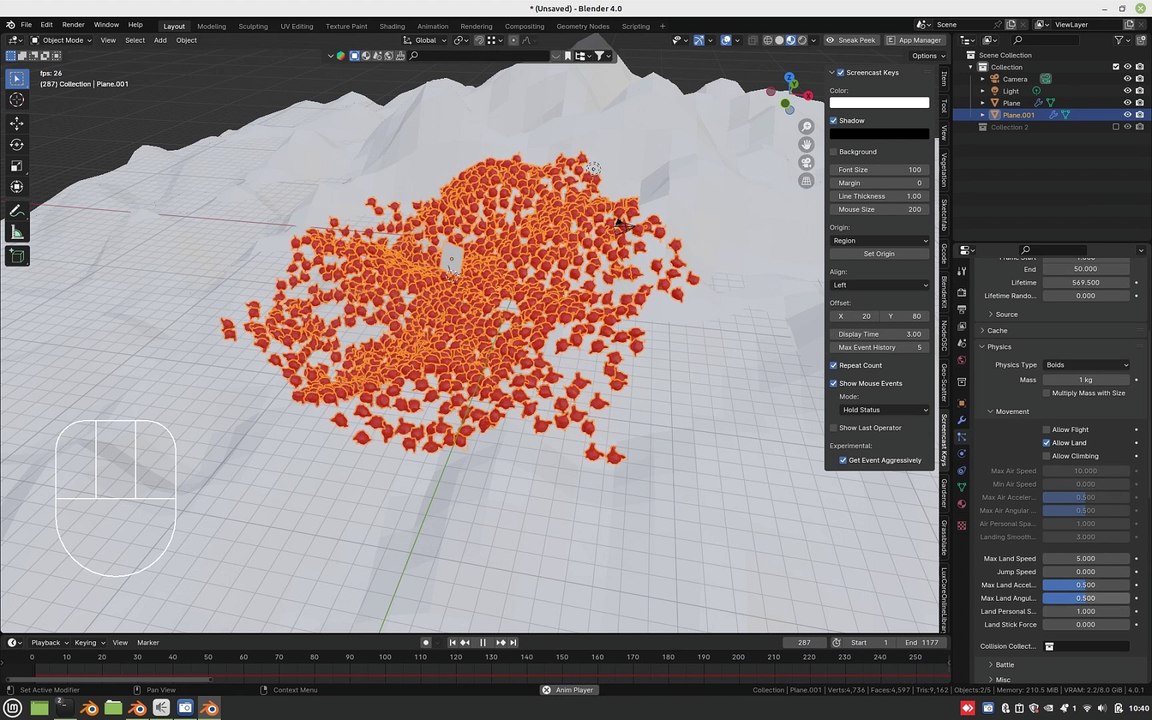Viewport: 1152px width, 720px height.
Task: Click the App Manager button
Action: (x=914, y=40)
